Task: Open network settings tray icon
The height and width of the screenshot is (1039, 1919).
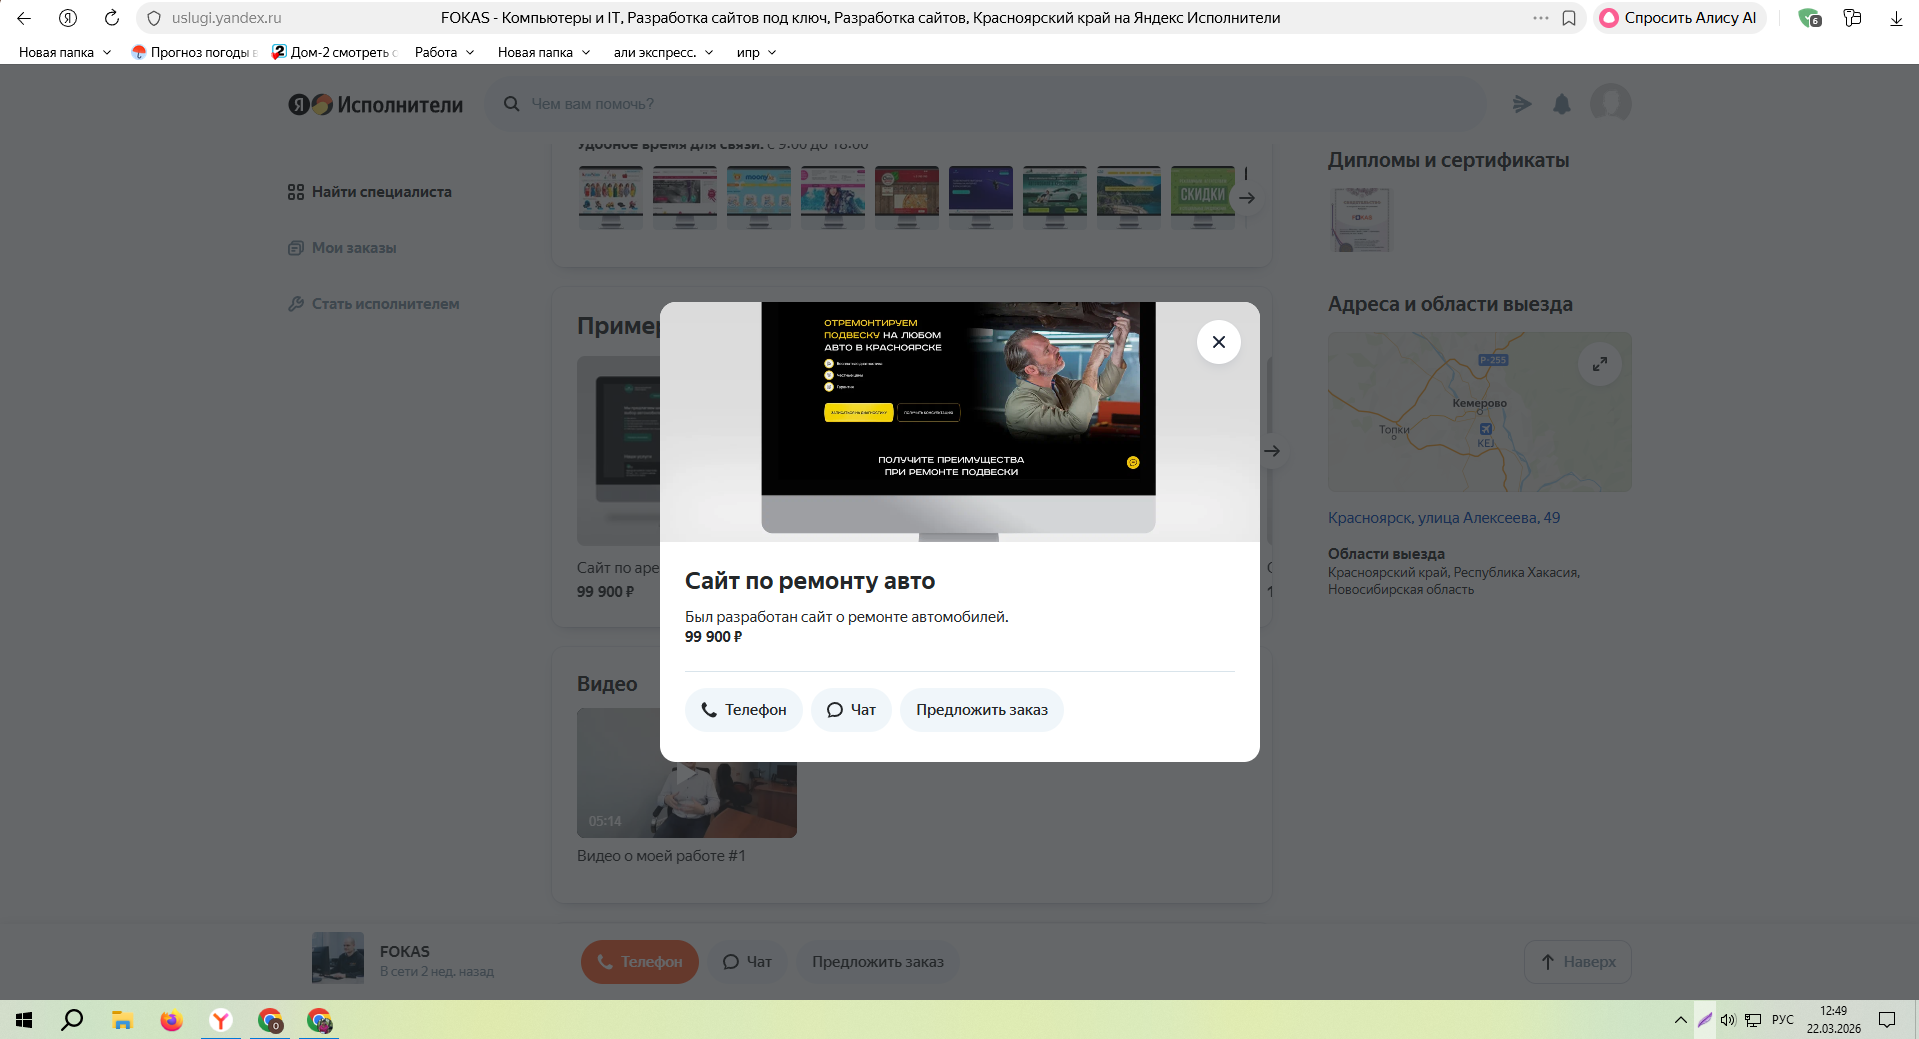Action: tap(1753, 1020)
